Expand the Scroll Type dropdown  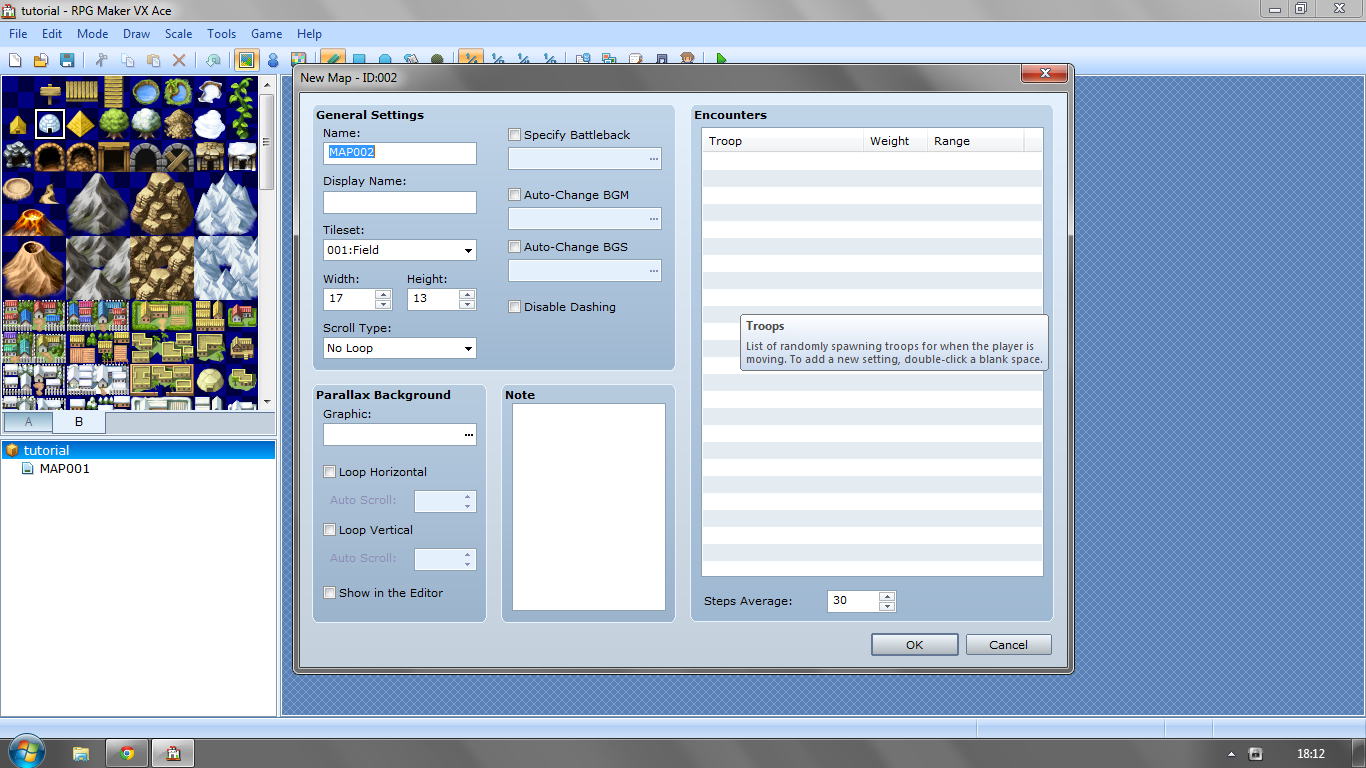pos(399,348)
